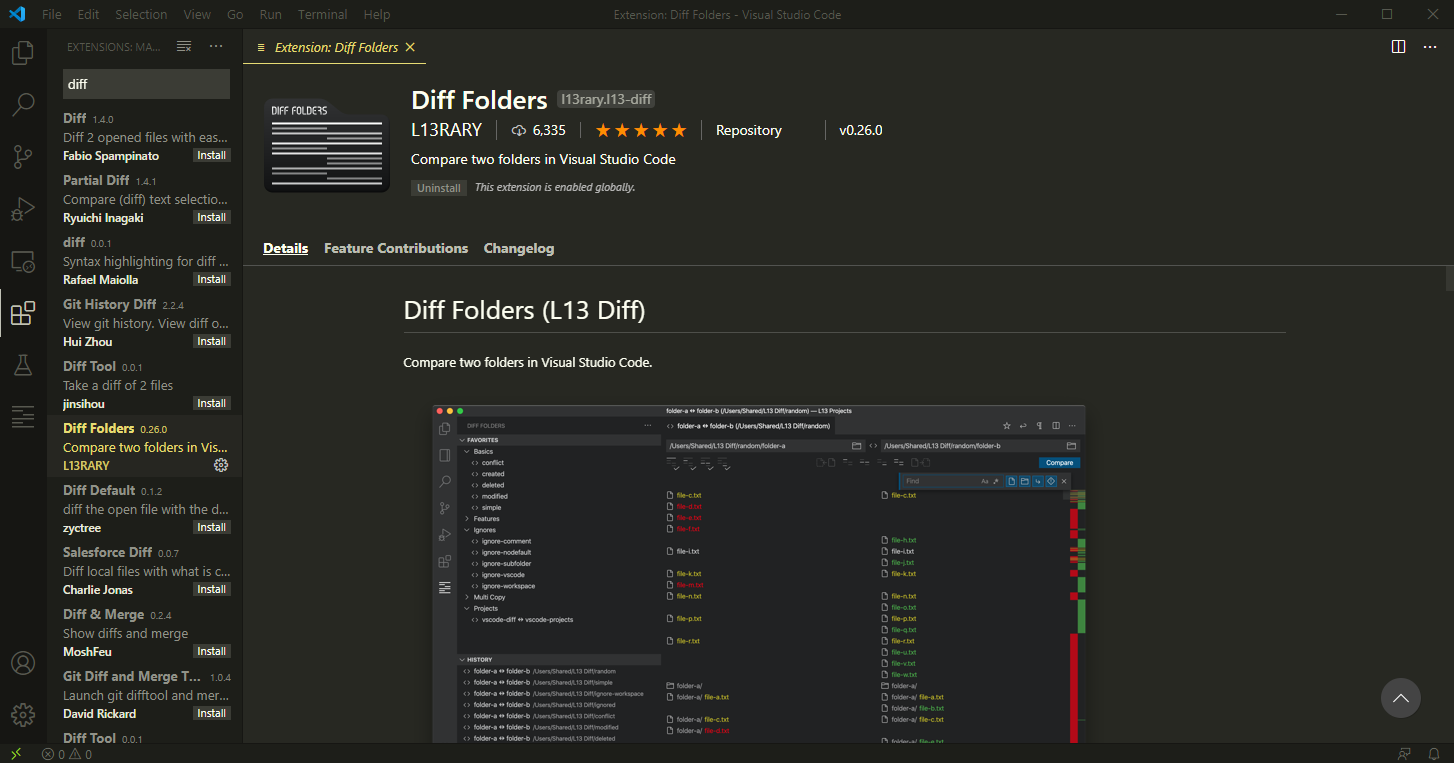Image resolution: width=1454 pixels, height=763 pixels.
Task: Click the Diff Folders (L13 Diff) heading
Action: point(524,310)
